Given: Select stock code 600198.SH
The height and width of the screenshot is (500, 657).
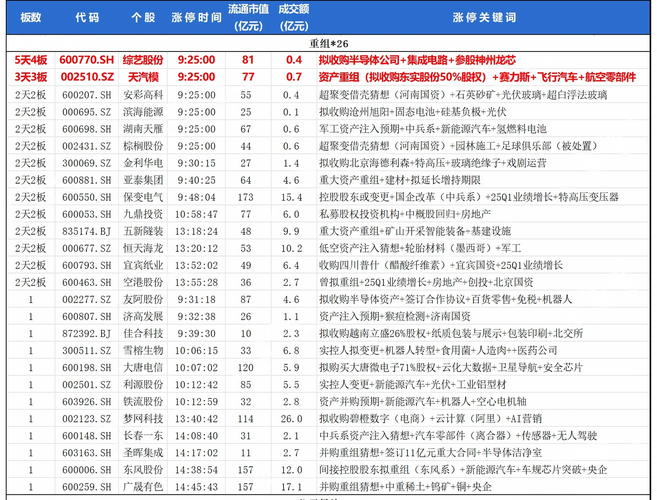Looking at the screenshot, I should click(x=87, y=368).
